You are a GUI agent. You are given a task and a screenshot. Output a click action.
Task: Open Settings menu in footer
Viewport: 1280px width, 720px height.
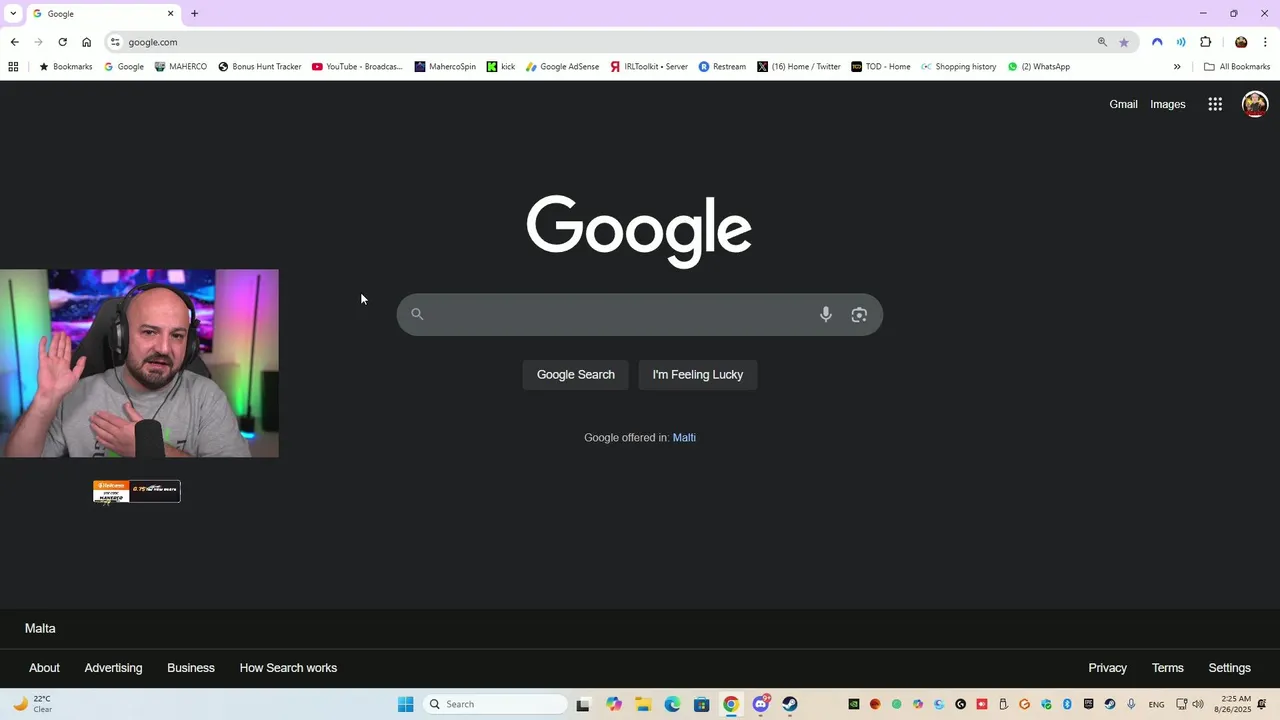1229,668
